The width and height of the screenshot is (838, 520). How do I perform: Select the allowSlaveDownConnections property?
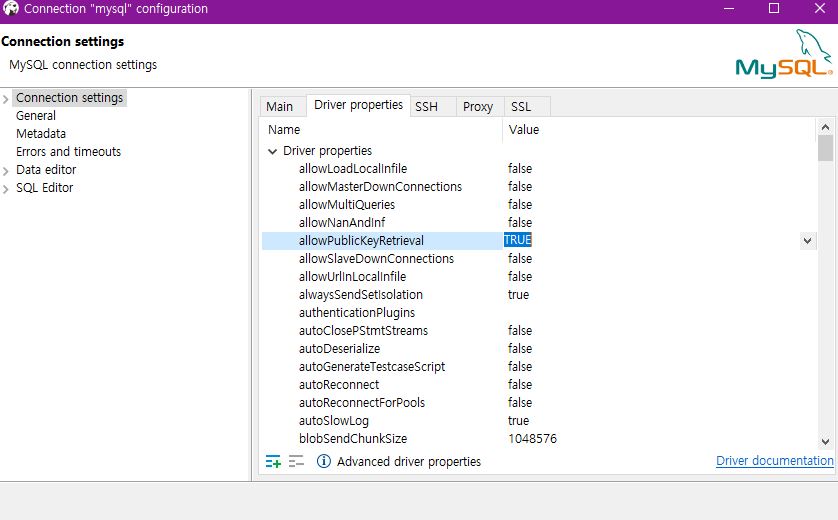376,259
